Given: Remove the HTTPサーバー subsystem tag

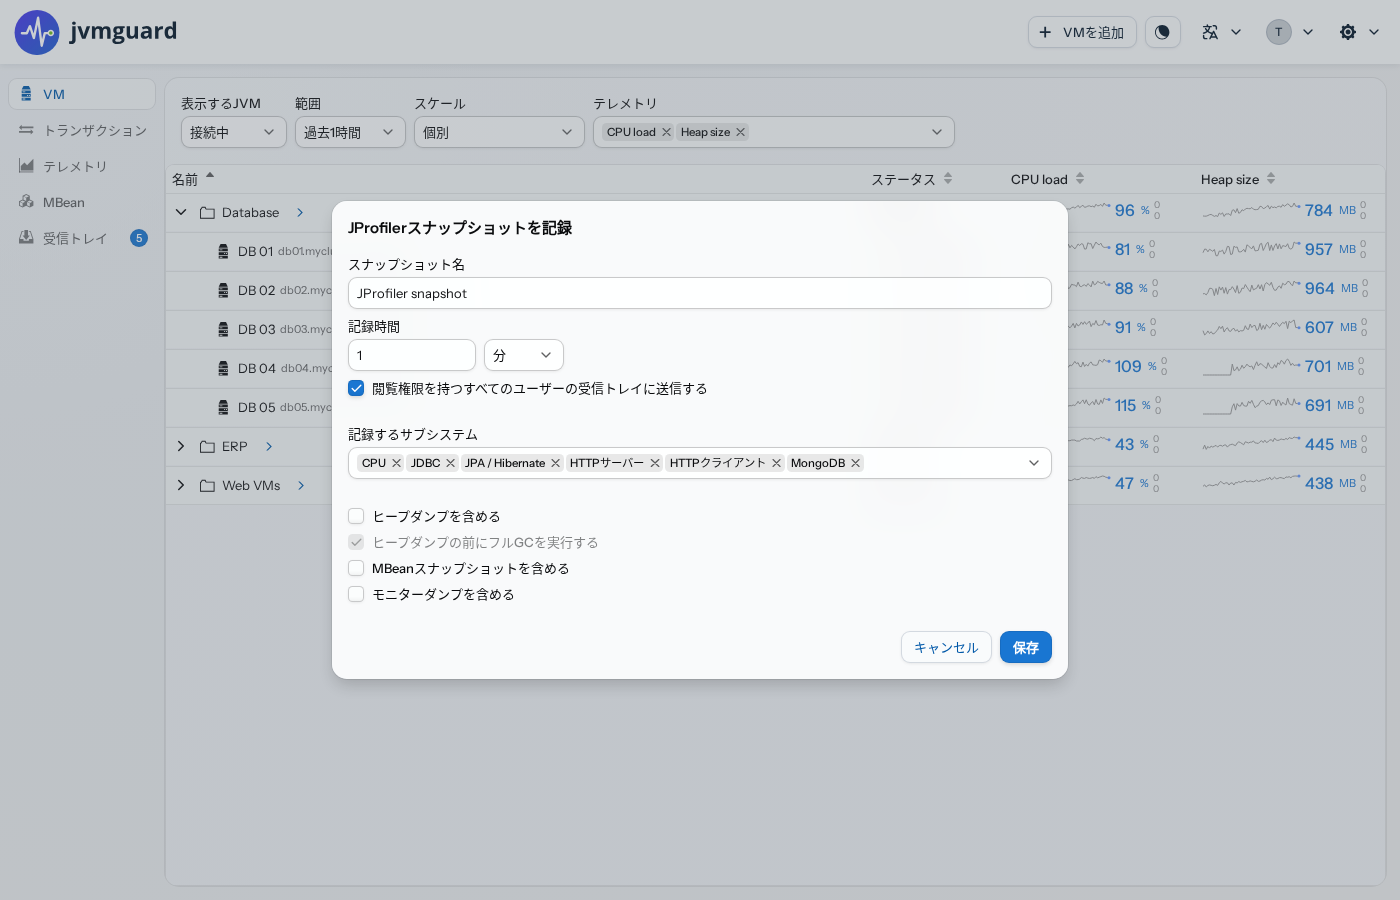Looking at the screenshot, I should (x=655, y=463).
